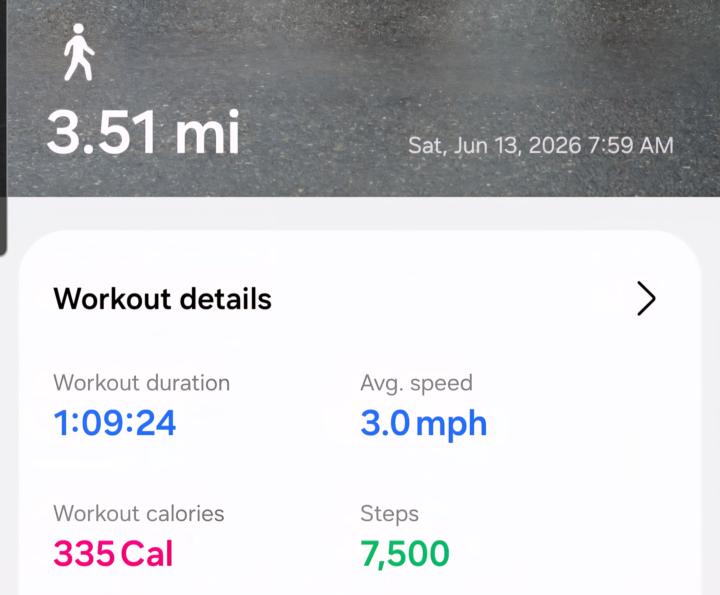Screen dimensions: 720x595
Task: Select the 7,500 steps value
Action: tap(405, 554)
